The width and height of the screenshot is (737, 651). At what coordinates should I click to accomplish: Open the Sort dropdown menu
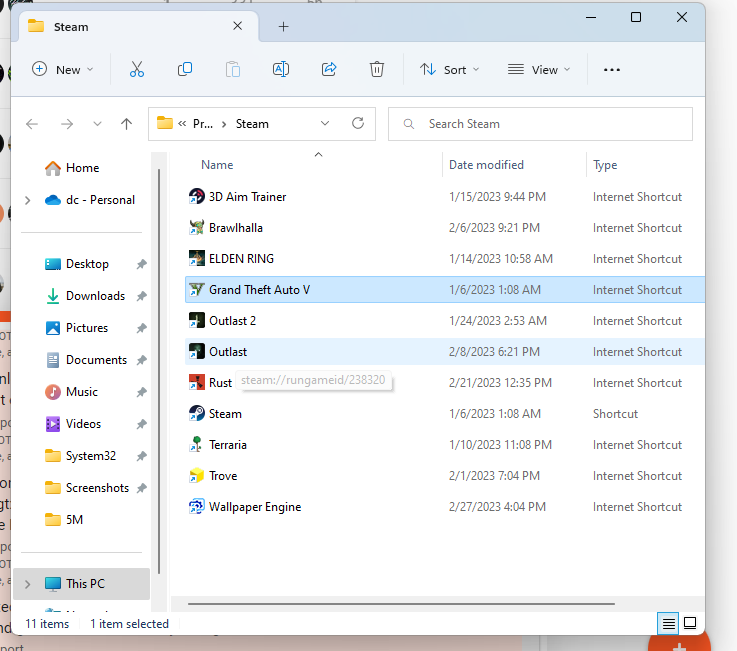[449, 69]
